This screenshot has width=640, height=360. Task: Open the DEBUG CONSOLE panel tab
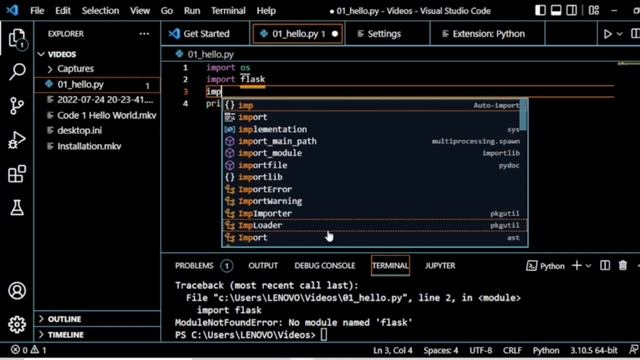[324, 266]
